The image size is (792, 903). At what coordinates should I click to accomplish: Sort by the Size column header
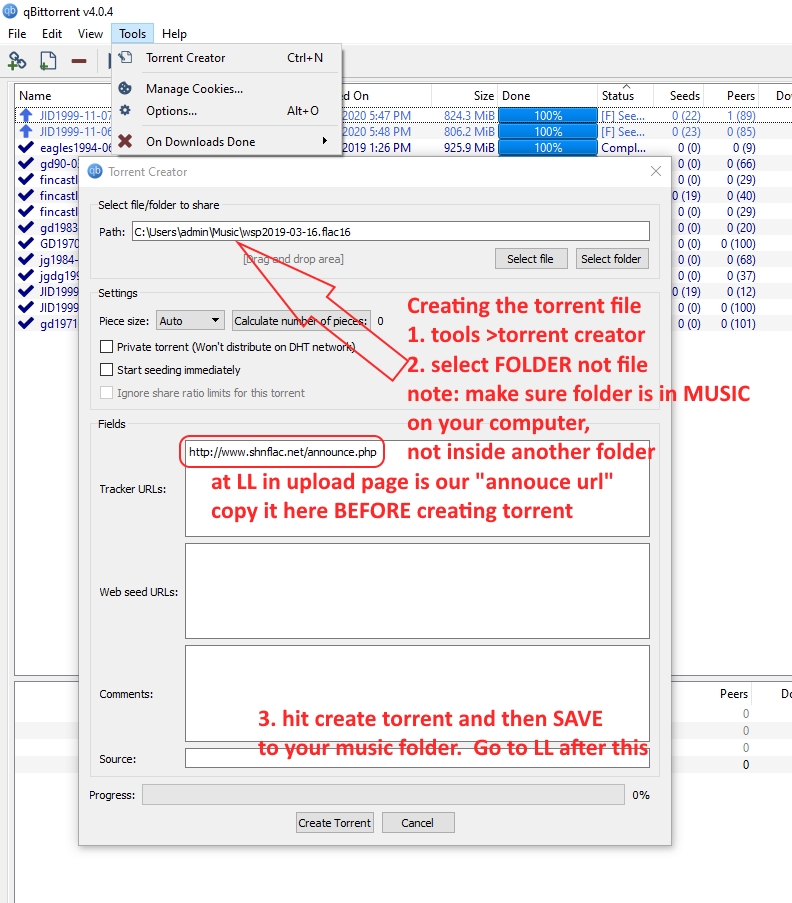point(484,96)
